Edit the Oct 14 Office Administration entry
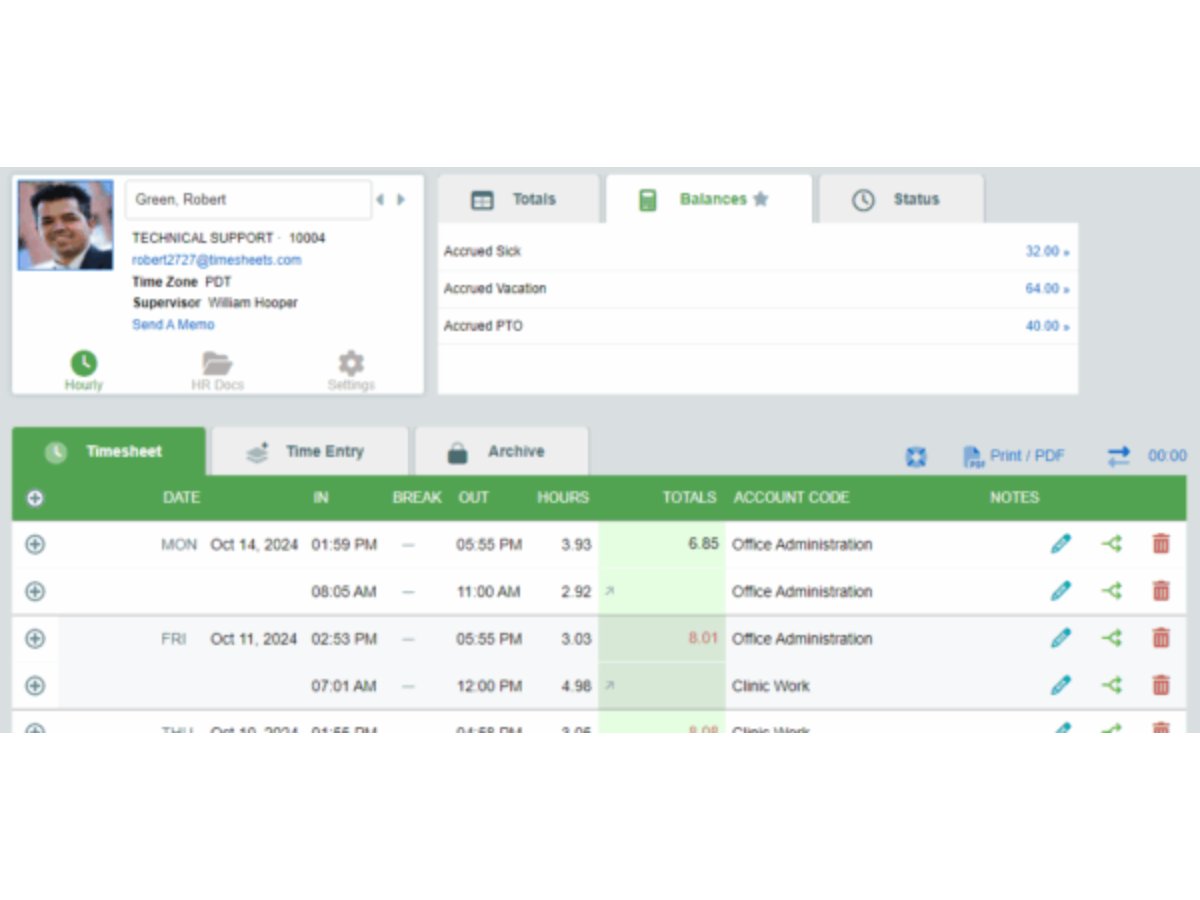This screenshot has height=900, width=1200. click(1061, 543)
